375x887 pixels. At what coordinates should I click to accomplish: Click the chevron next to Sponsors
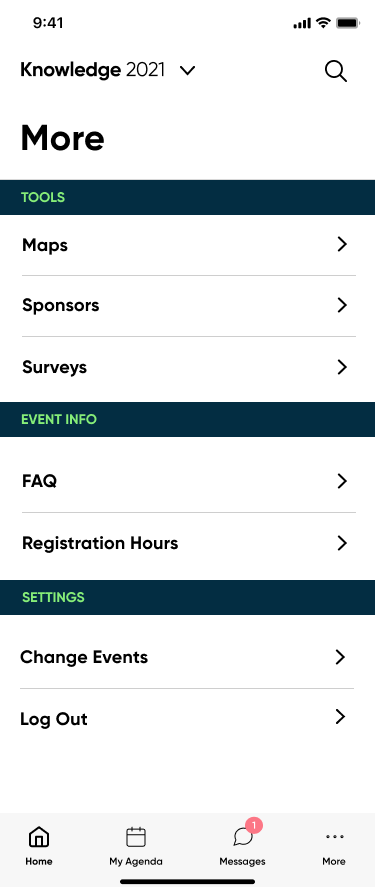342,305
